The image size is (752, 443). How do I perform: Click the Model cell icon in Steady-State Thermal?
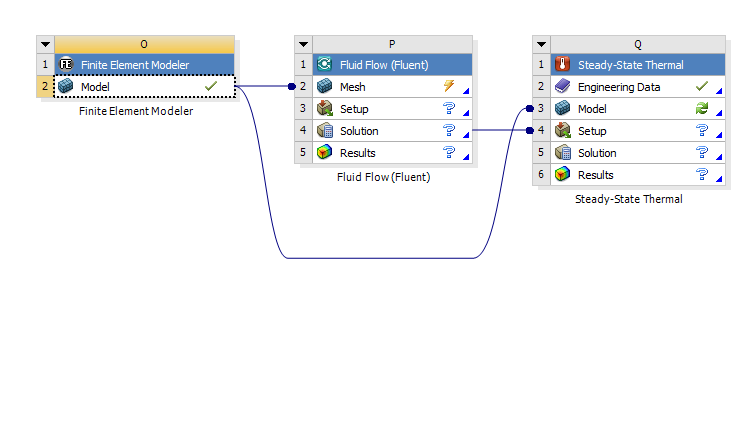(x=563, y=108)
